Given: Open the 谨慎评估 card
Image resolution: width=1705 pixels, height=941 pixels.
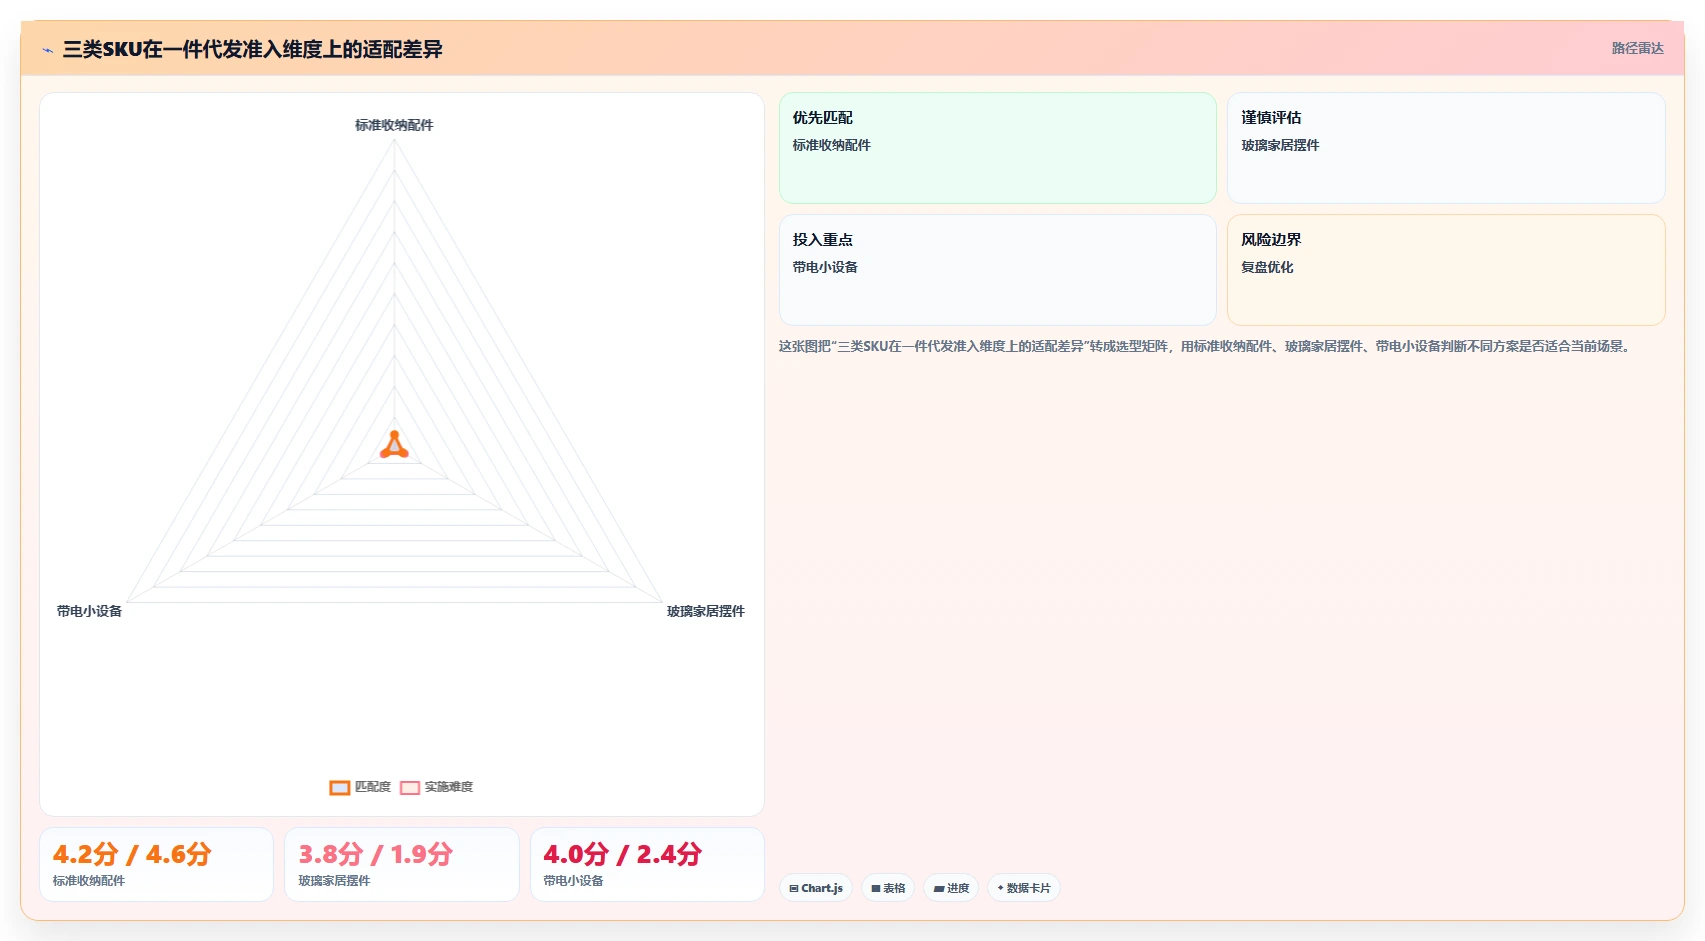Looking at the screenshot, I should click(1446, 148).
